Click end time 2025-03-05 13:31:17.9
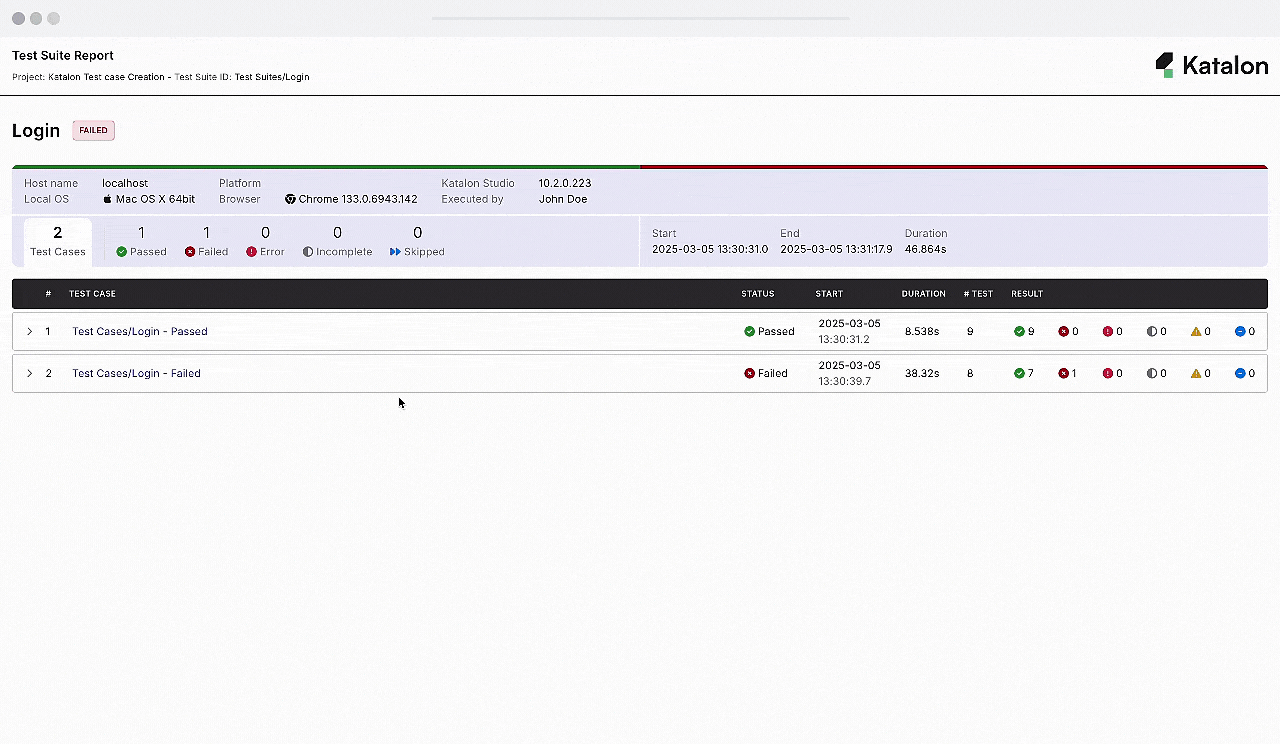This screenshot has height=744, width=1280. pyautogui.click(x=836, y=249)
